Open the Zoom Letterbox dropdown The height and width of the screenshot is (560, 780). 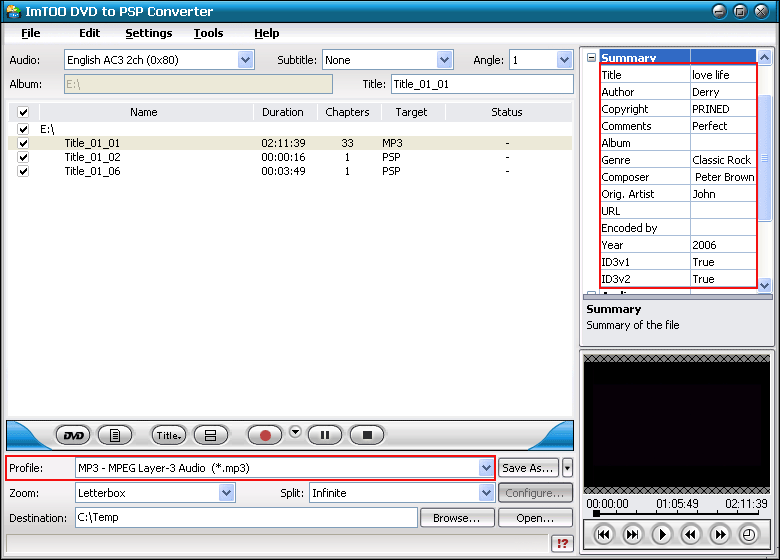pyautogui.click(x=226, y=493)
